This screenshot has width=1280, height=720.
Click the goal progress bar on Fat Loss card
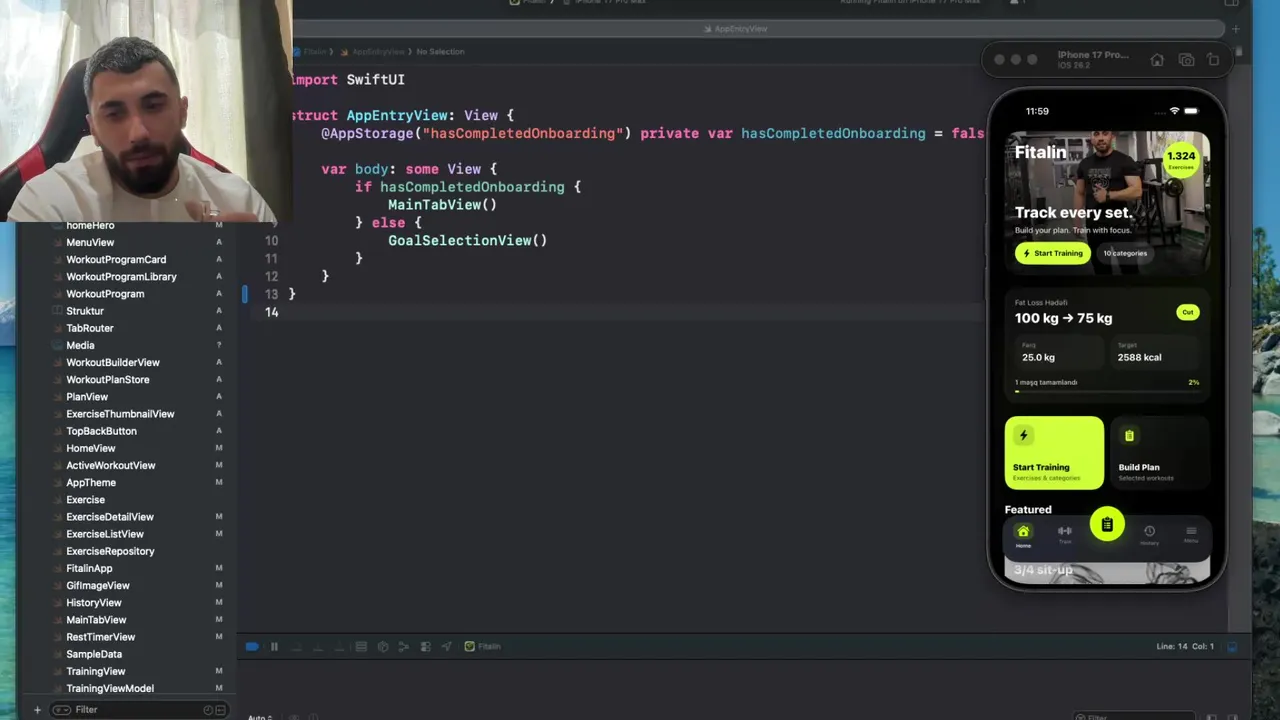pos(1107,391)
